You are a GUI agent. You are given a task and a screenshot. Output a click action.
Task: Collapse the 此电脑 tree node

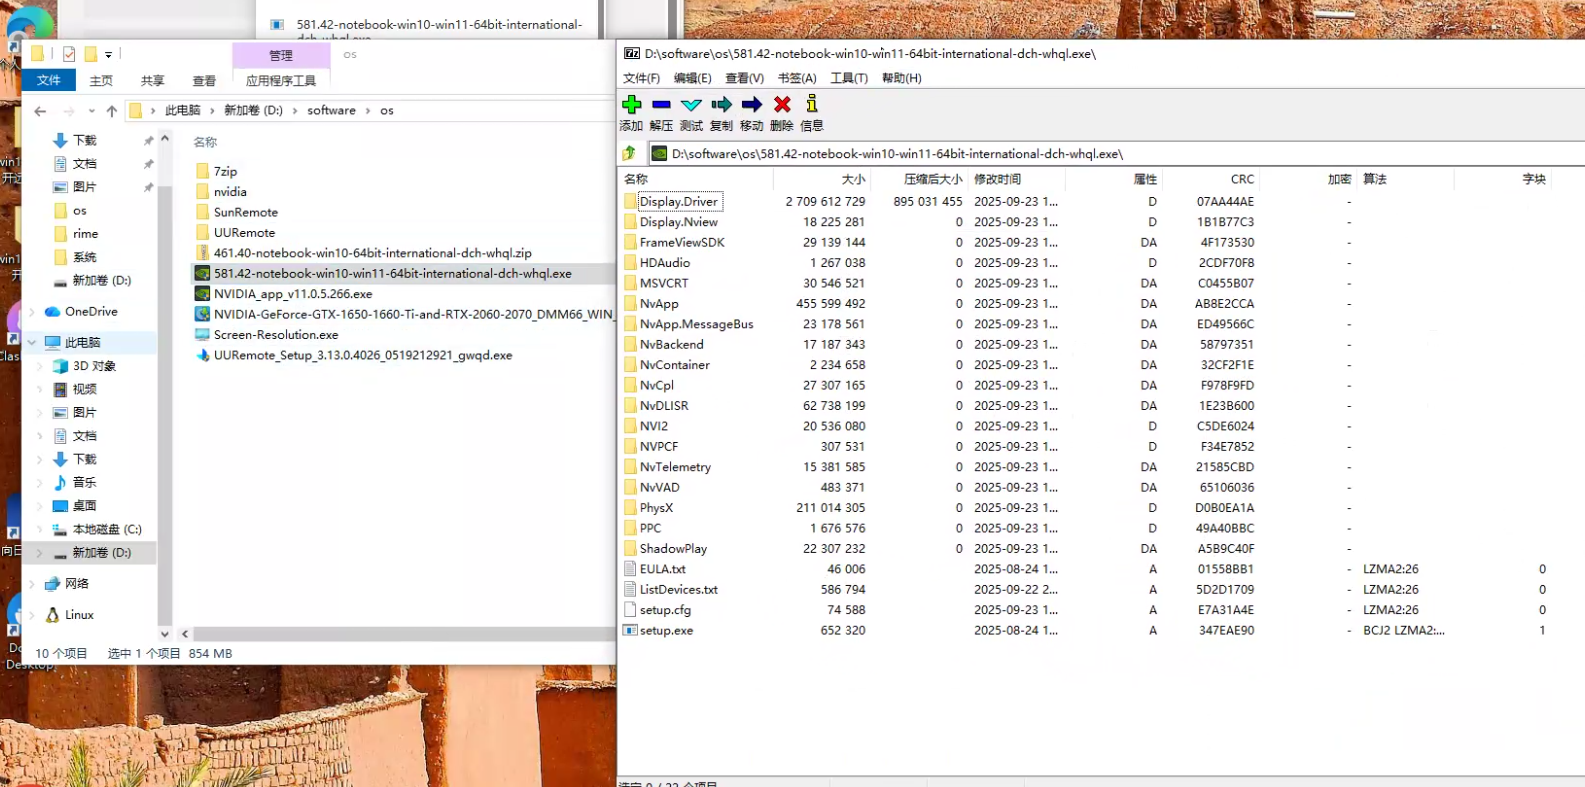pyautogui.click(x=33, y=343)
